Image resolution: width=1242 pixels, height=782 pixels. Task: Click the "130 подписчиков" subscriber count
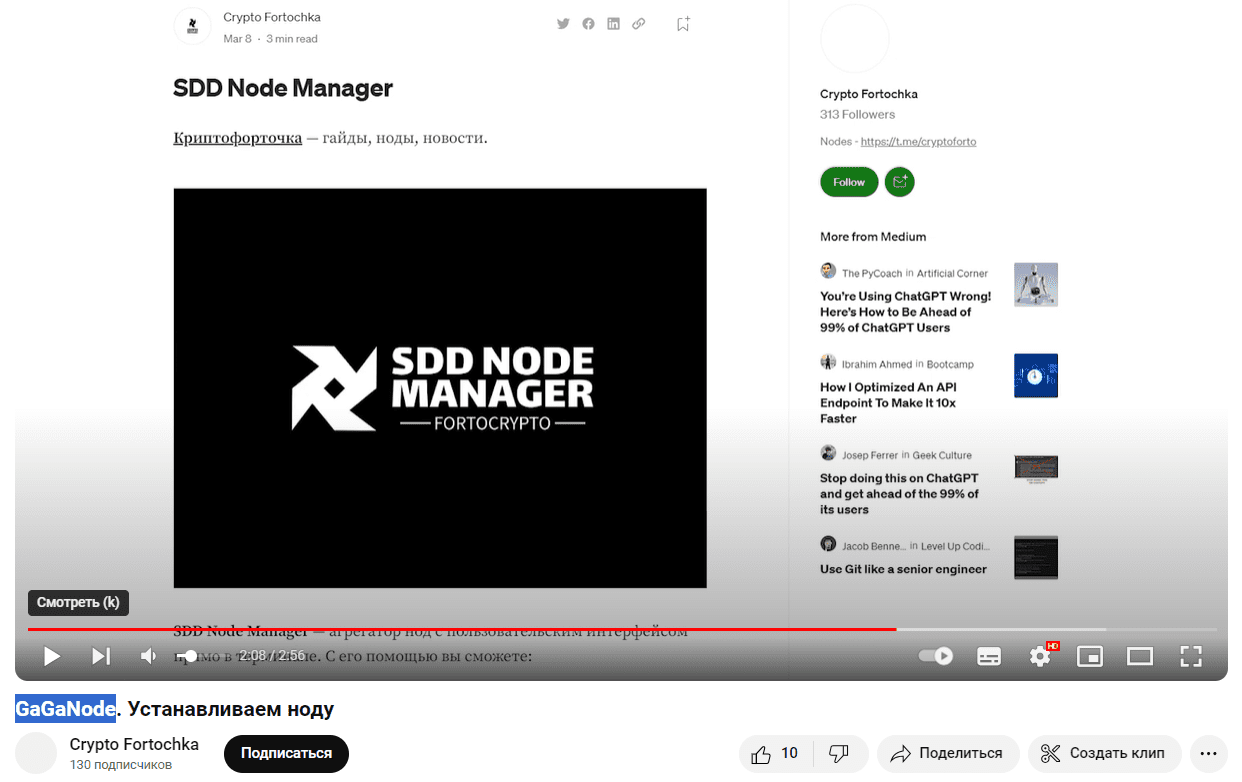coord(122,765)
